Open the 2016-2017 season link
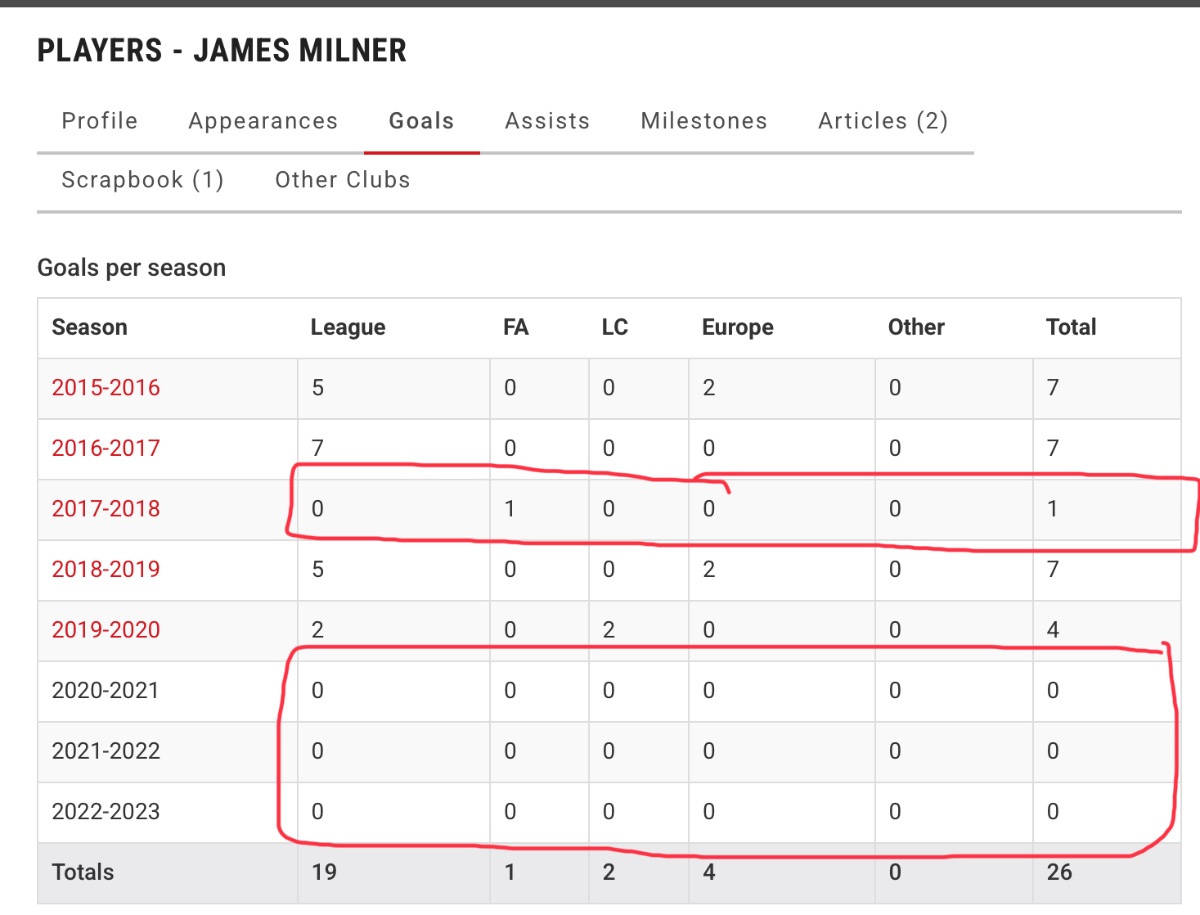1200x915 pixels. tap(106, 448)
